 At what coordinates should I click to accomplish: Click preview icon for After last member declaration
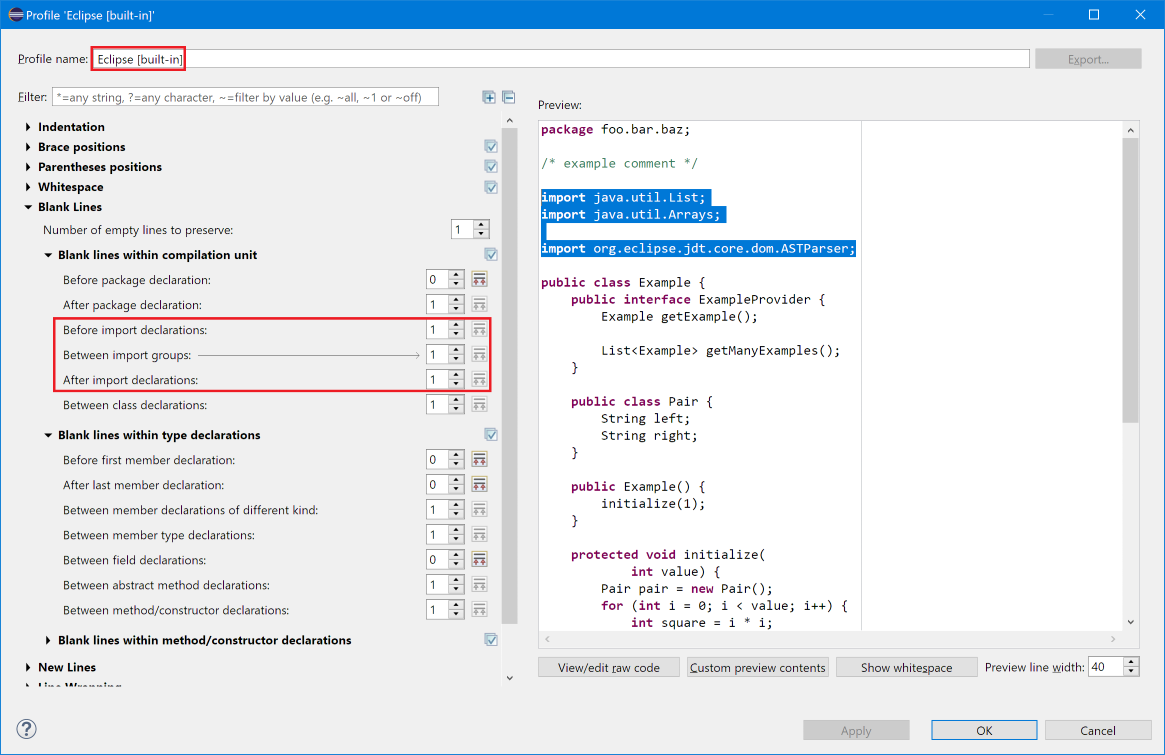479,485
